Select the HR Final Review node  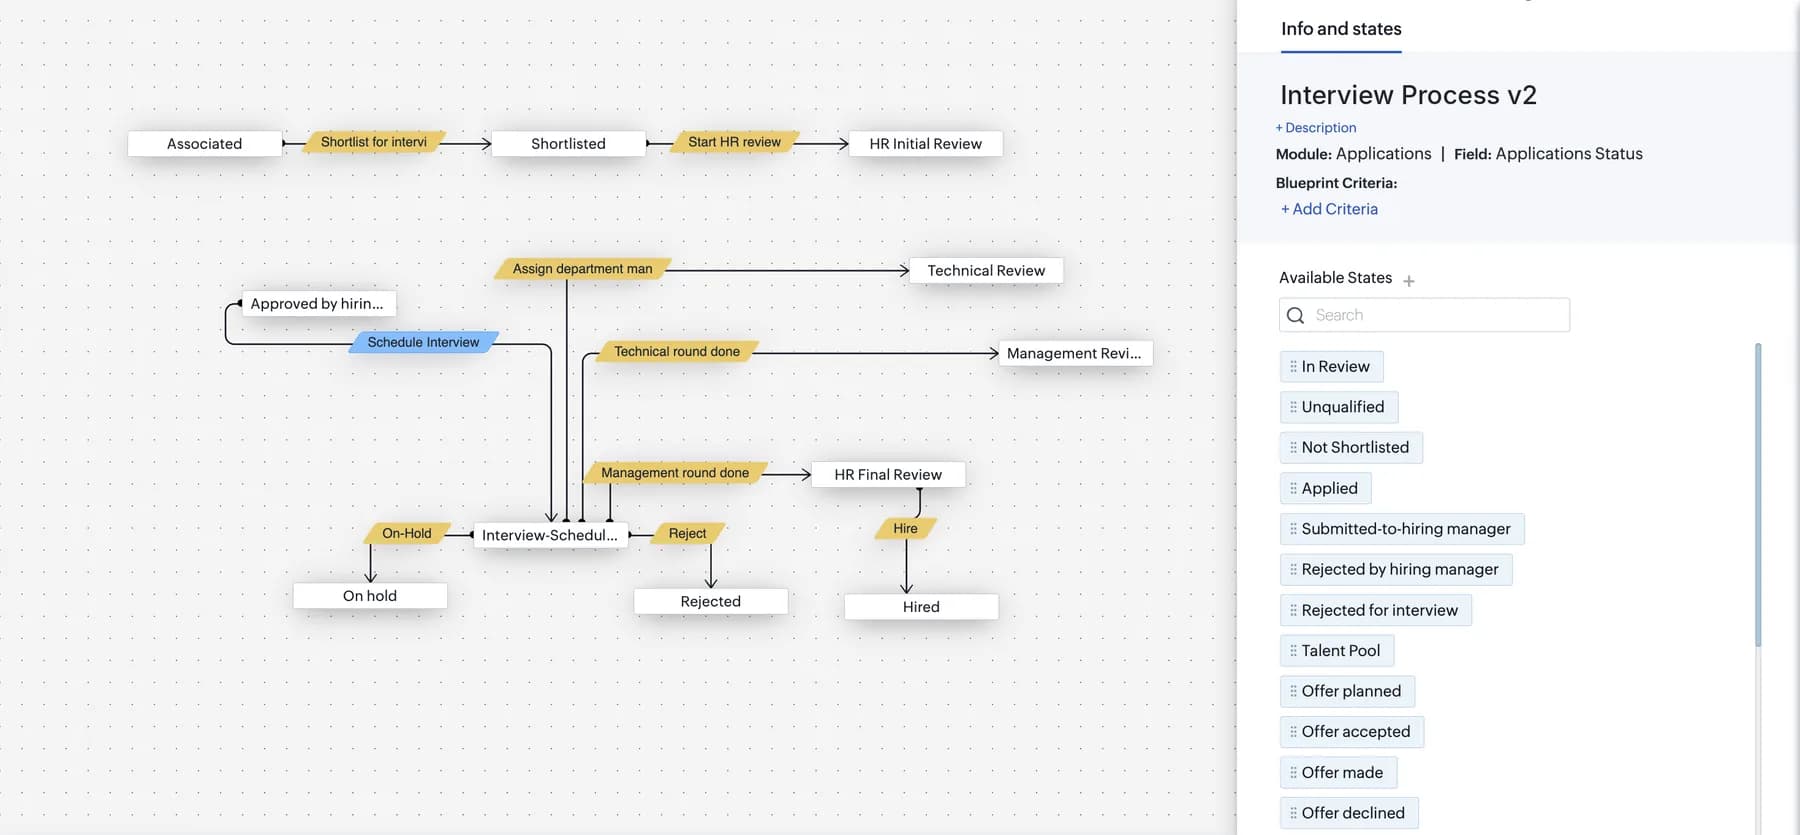(888, 475)
